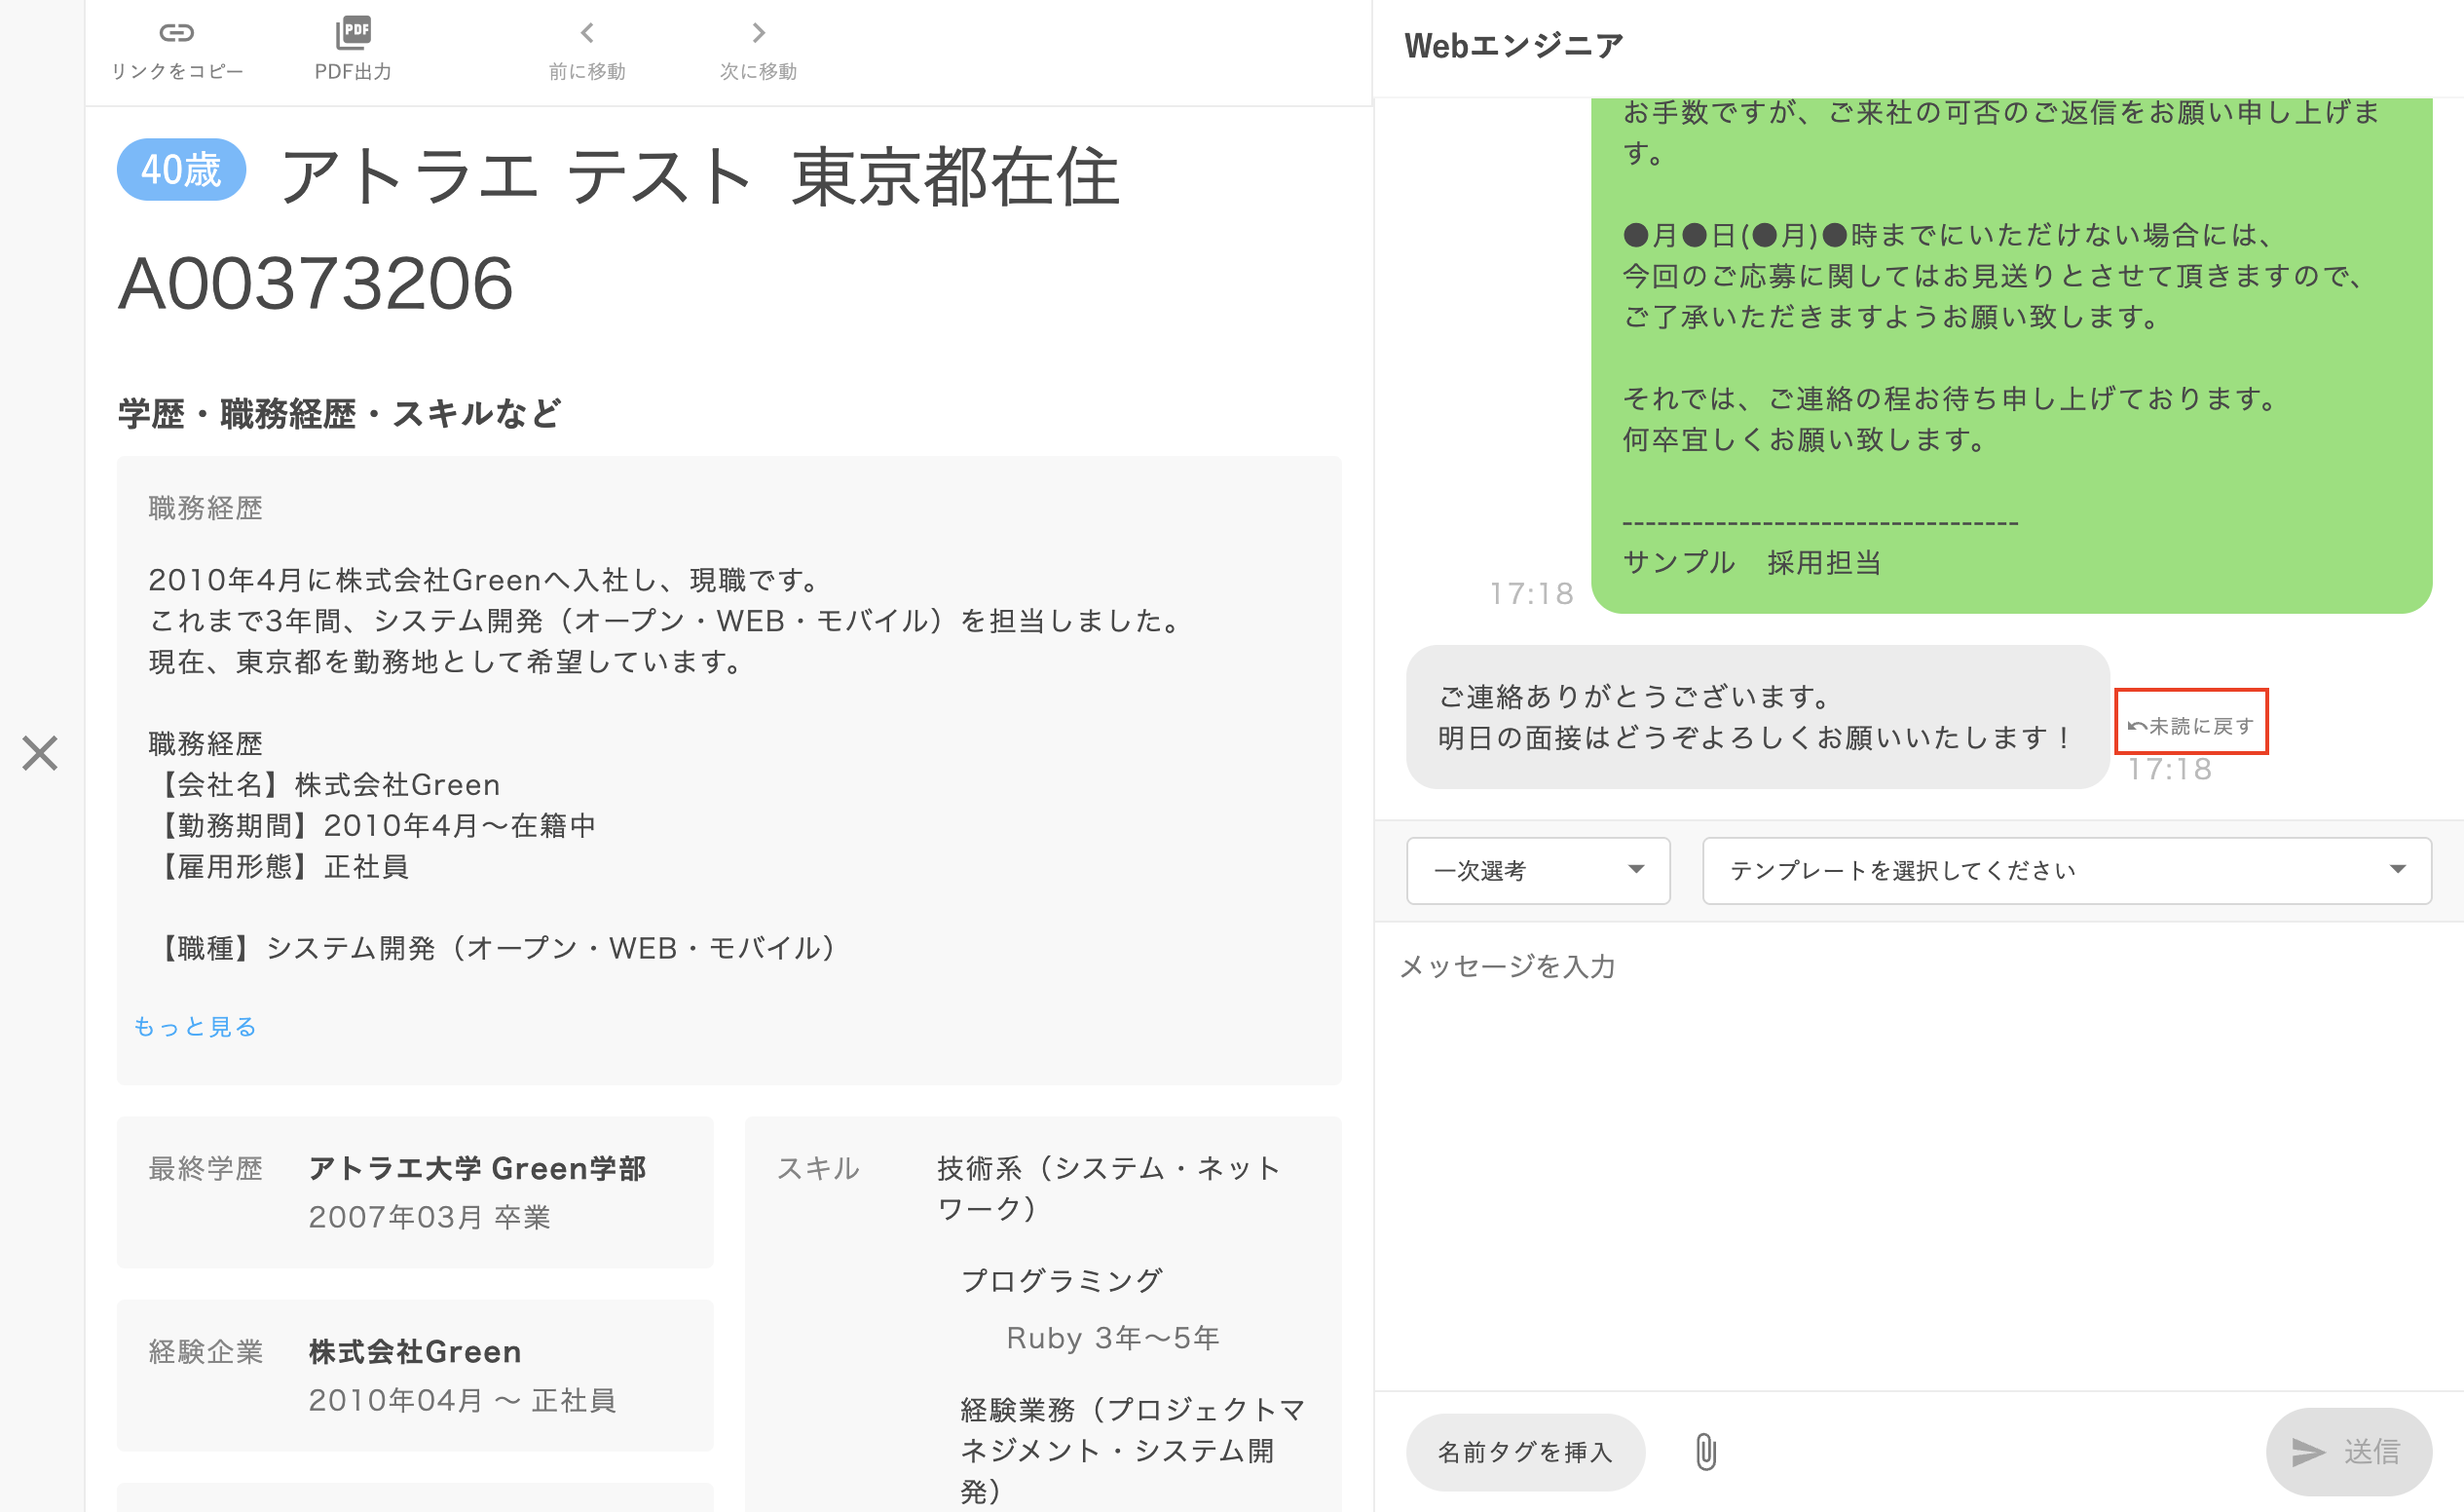The height and width of the screenshot is (1512, 2464).
Task: Click the アトラエ大学 Green学部 education entry
Action: point(478,1168)
